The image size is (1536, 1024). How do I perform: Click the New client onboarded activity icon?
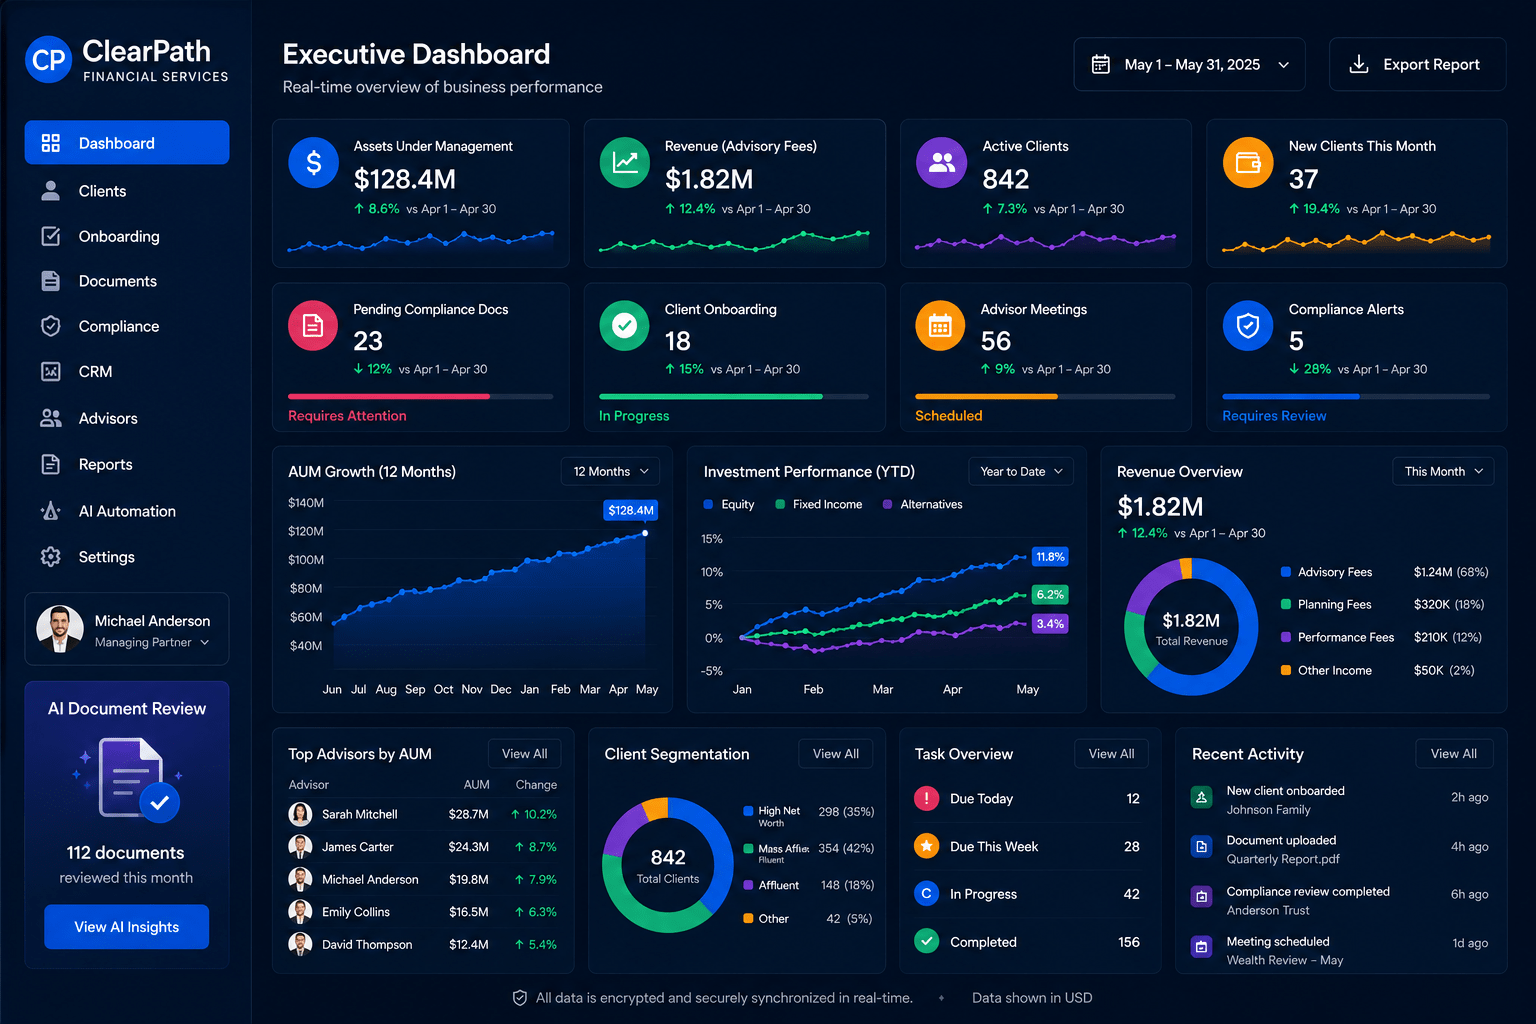[1201, 797]
